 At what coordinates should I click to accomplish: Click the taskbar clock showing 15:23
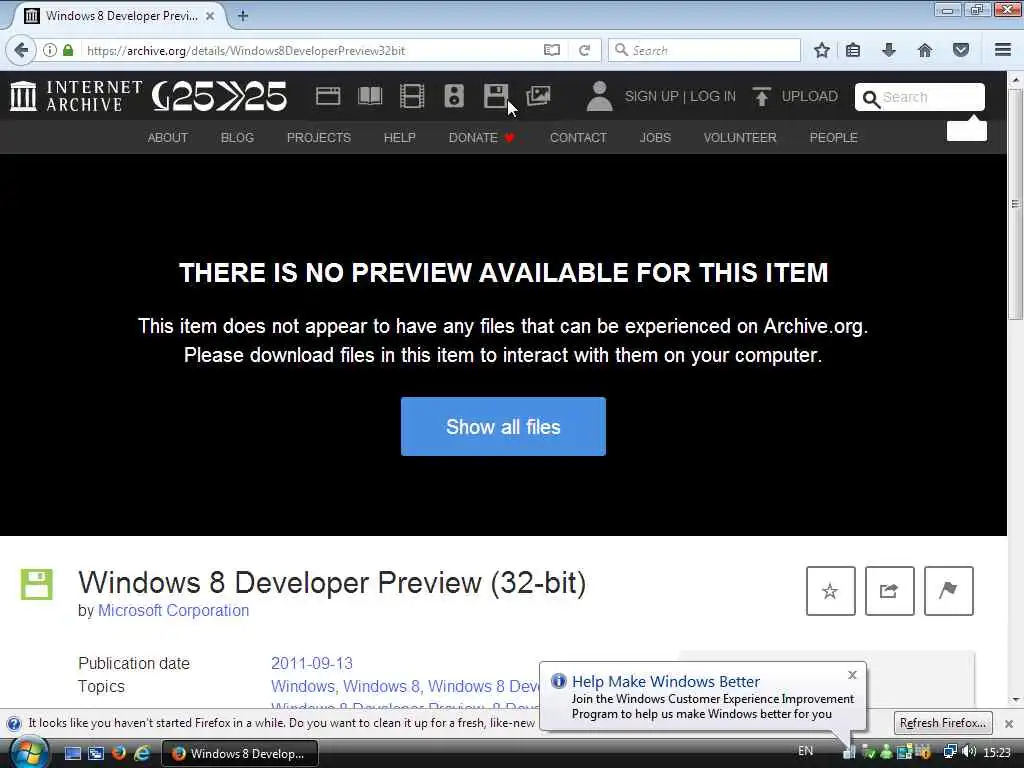pyautogui.click(x=997, y=752)
